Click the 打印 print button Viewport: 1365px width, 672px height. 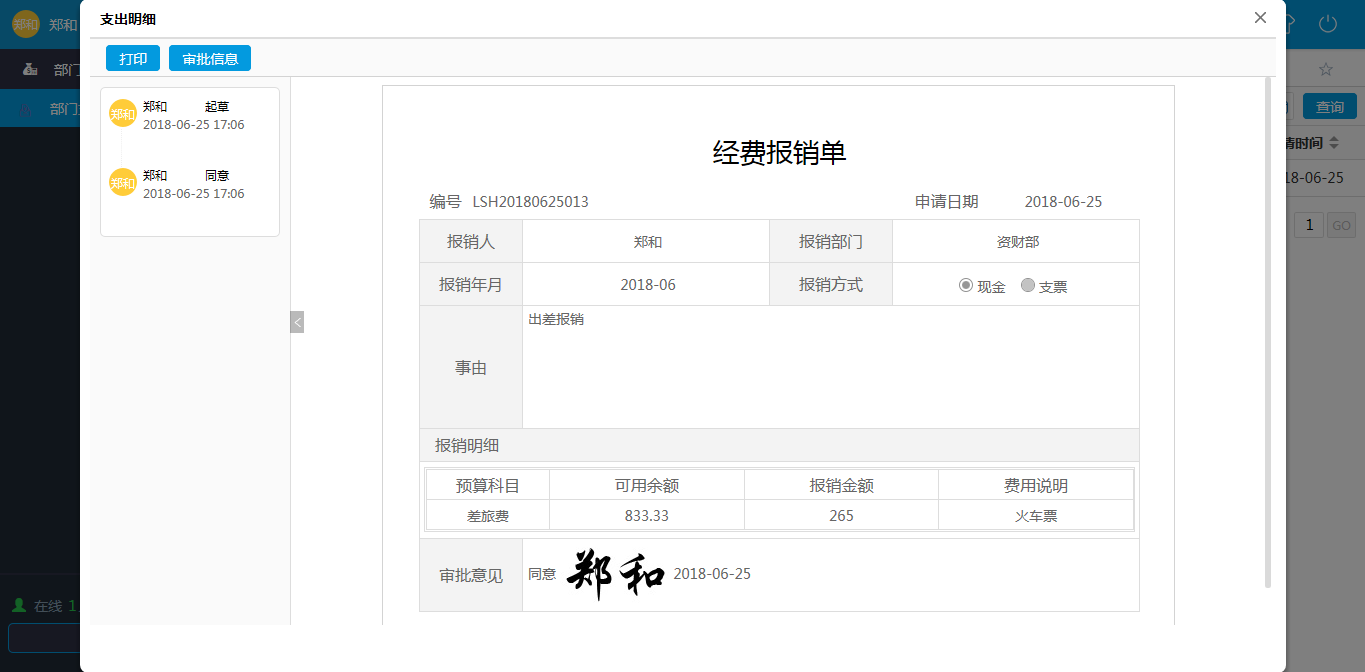click(132, 58)
